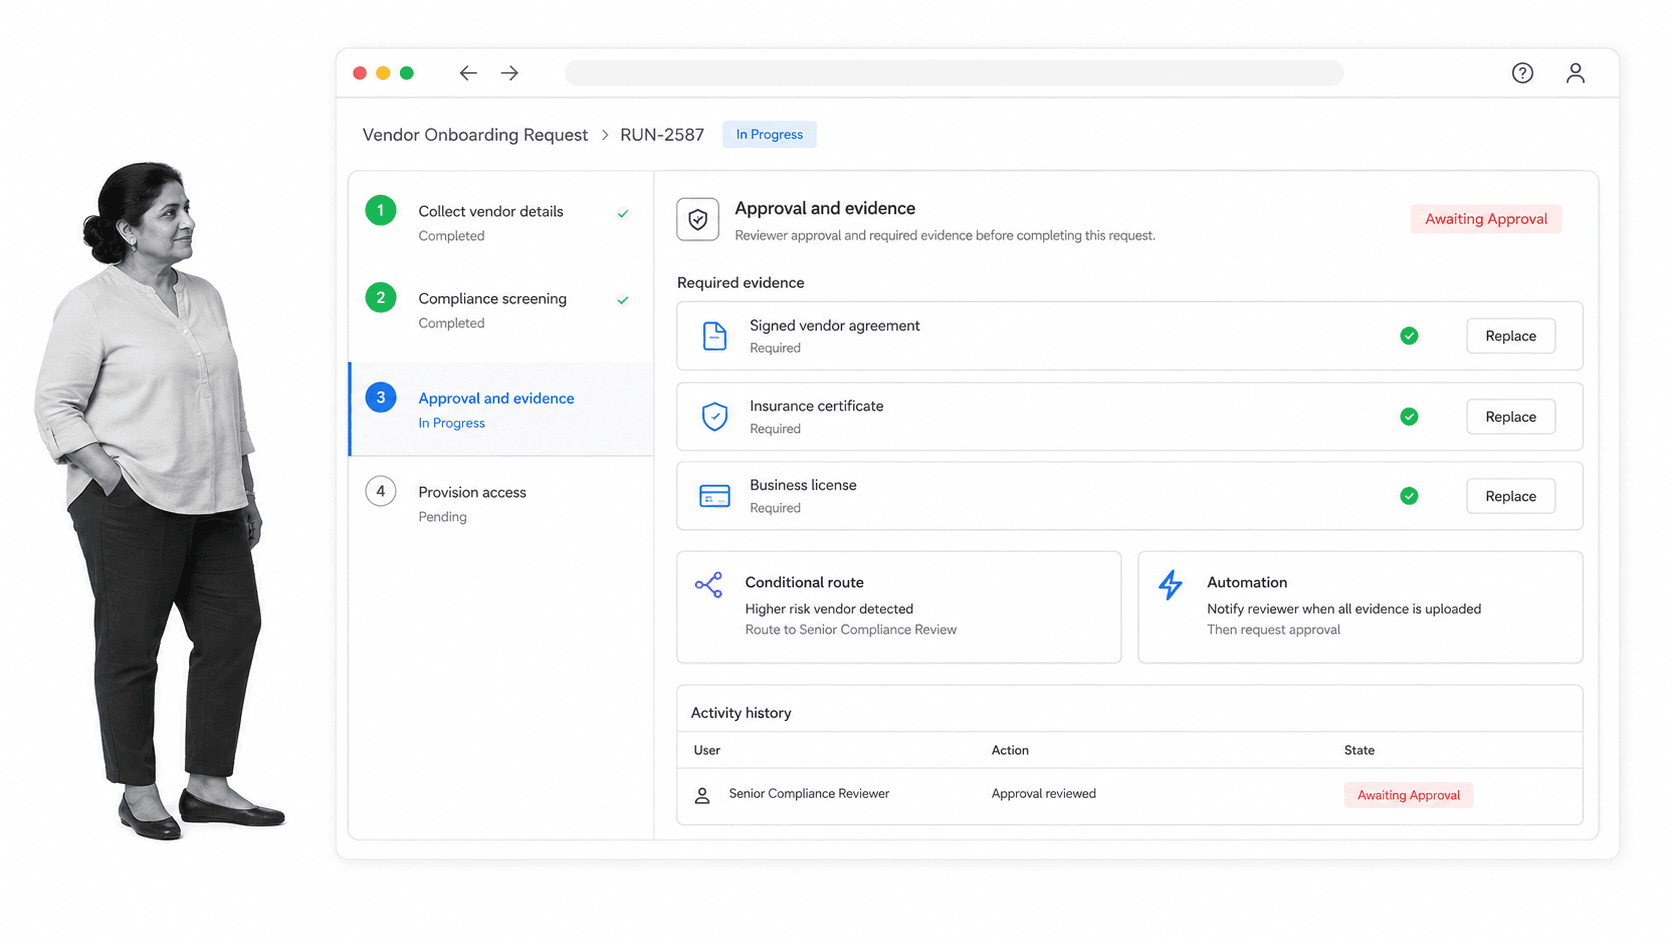This screenshot has width=1672, height=941.
Task: Click the step 4 pending circle
Action: tap(381, 491)
